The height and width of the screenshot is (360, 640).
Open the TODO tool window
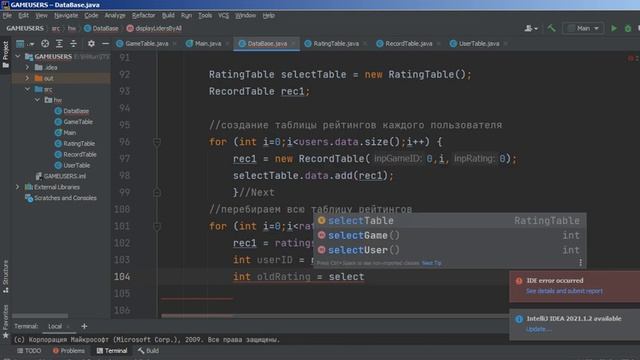pyautogui.click(x=29, y=351)
